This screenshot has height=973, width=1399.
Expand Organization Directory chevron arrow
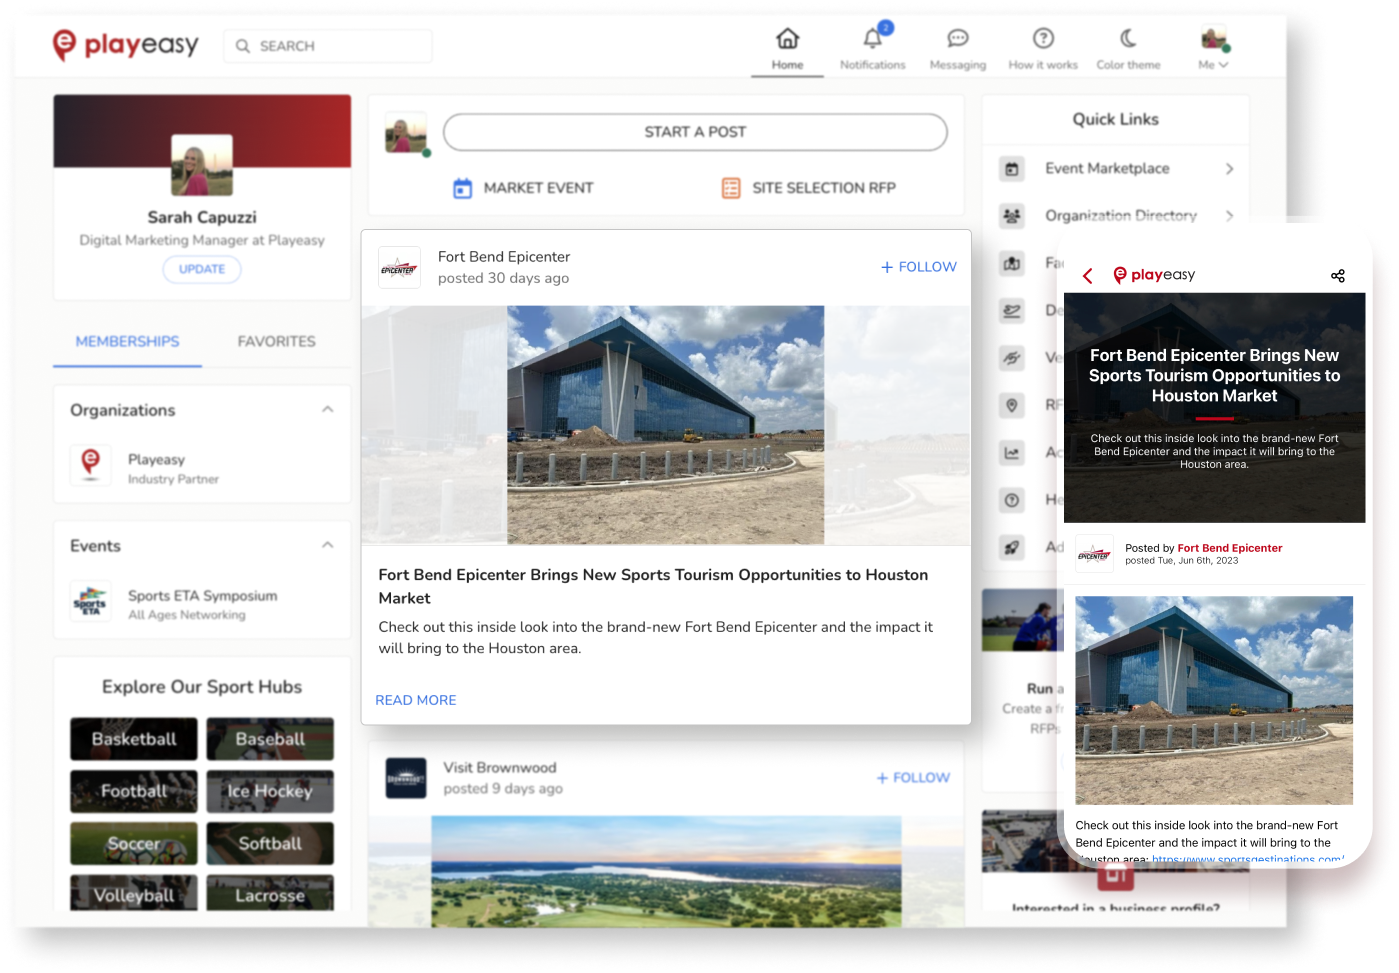[1229, 215]
